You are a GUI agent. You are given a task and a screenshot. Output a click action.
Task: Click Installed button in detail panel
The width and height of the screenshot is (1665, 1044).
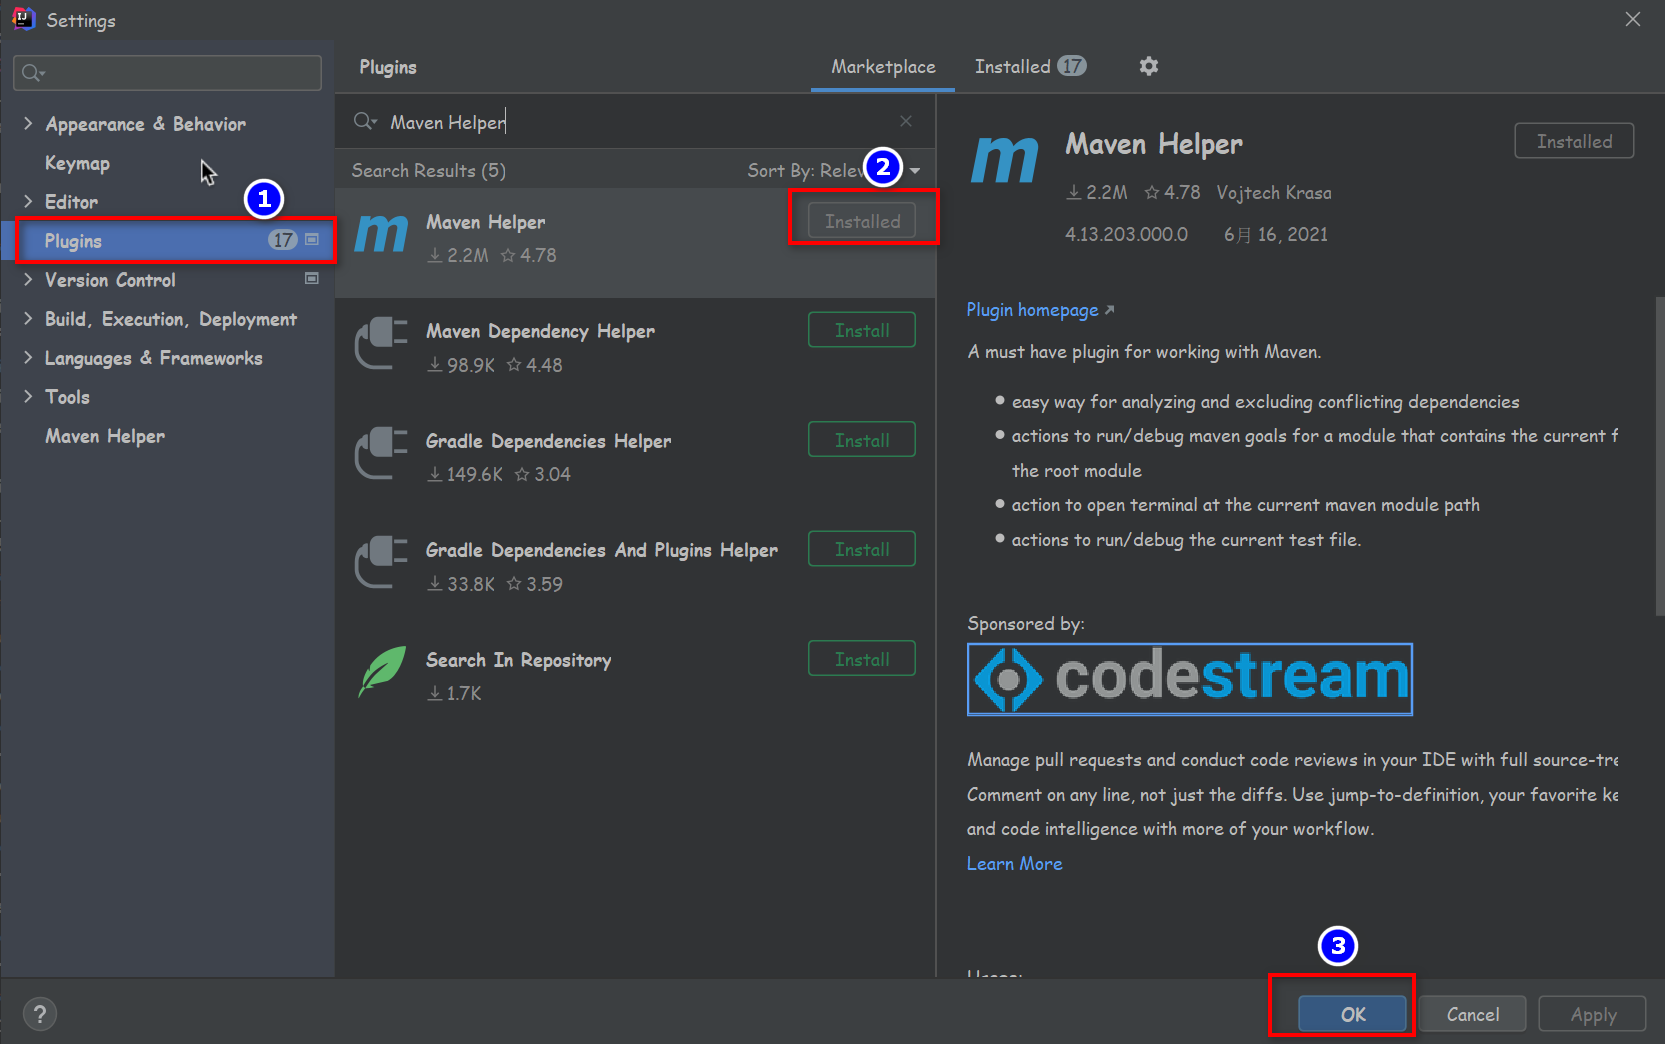[x=1574, y=141]
